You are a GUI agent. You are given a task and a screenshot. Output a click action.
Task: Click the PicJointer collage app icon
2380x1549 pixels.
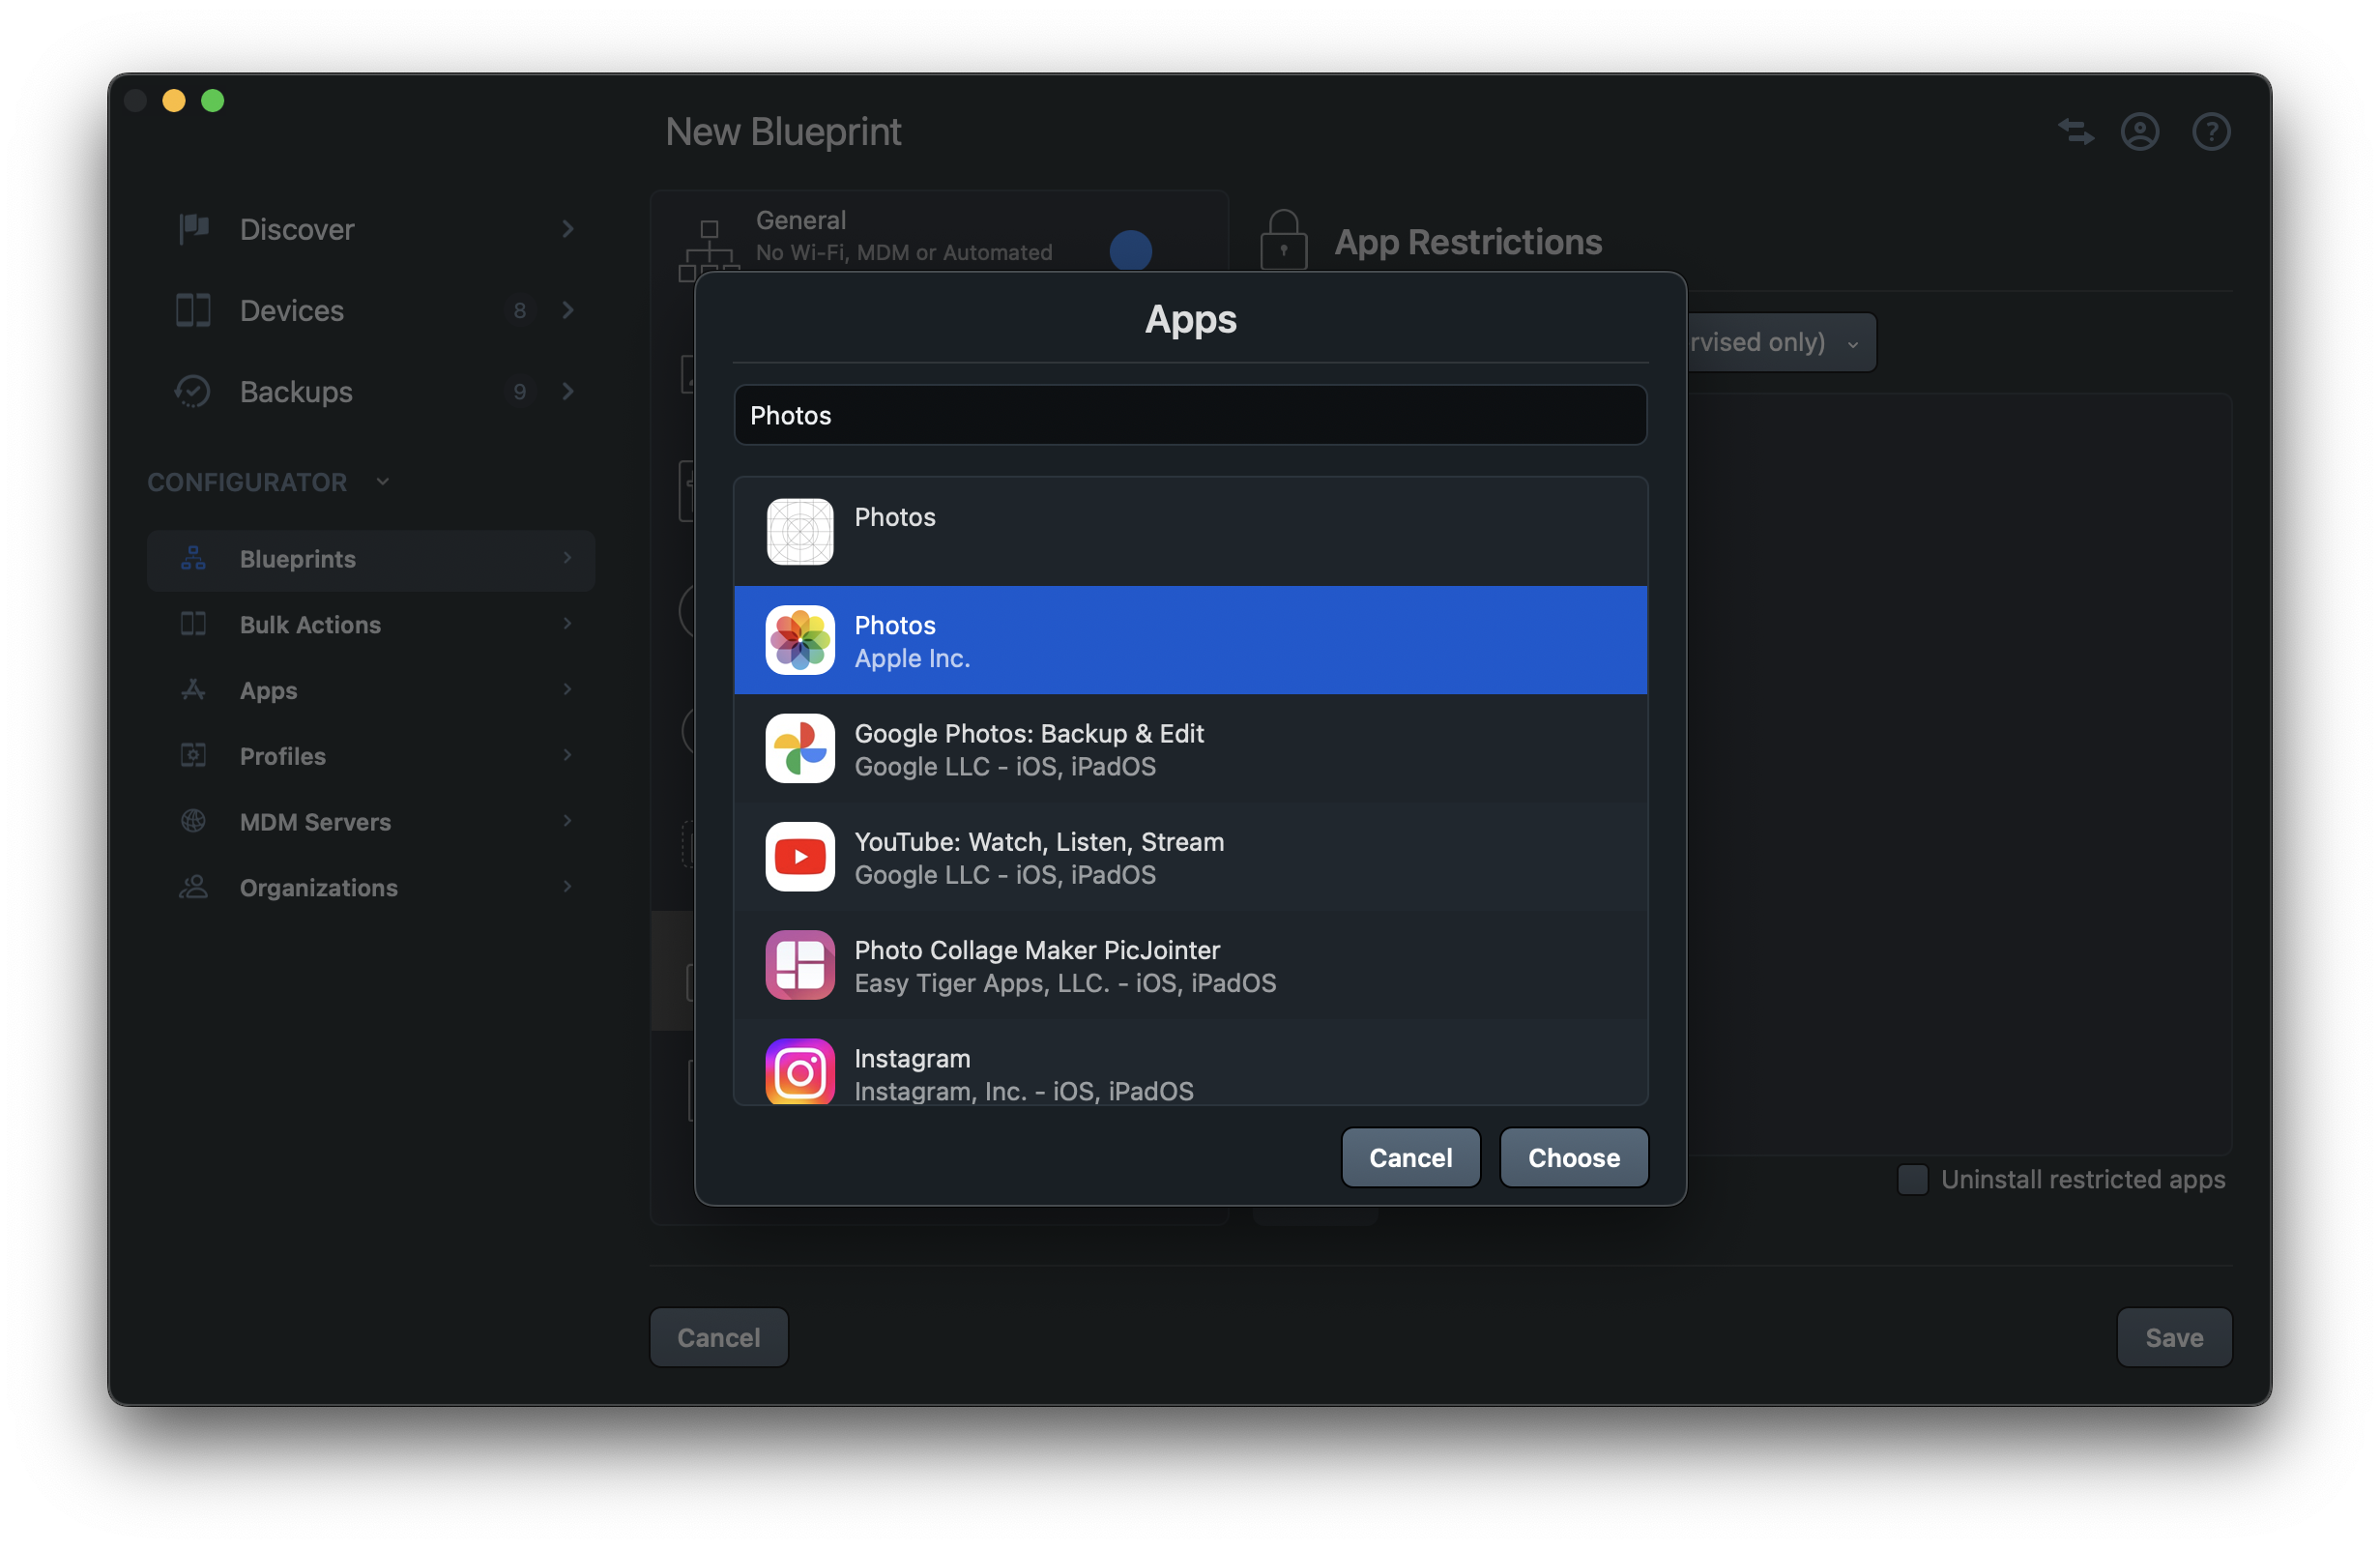pyautogui.click(x=800, y=965)
